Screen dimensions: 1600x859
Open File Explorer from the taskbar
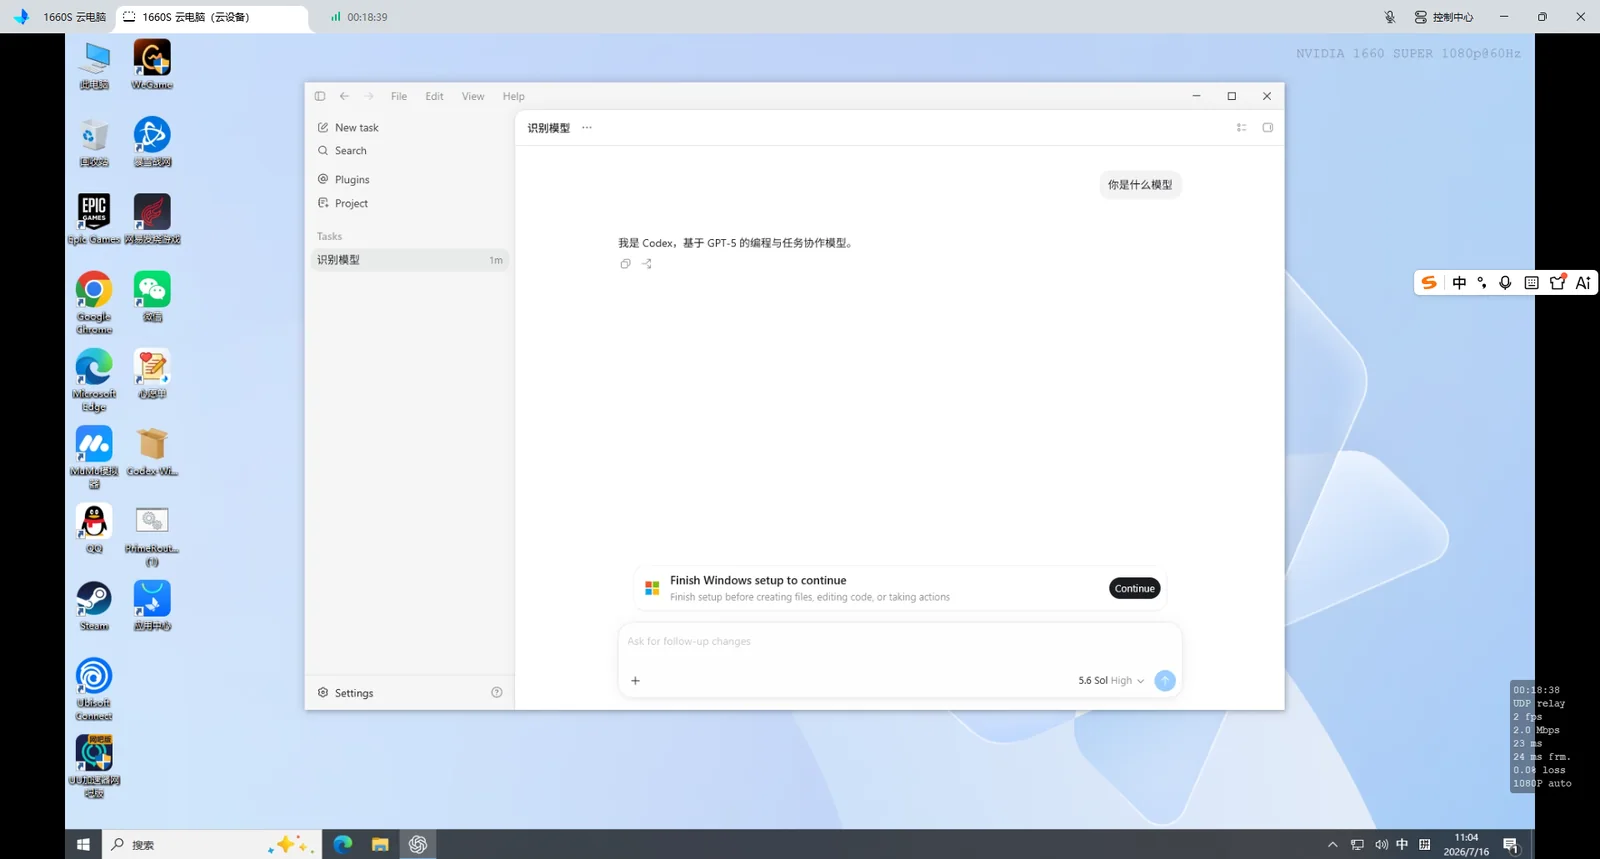point(380,845)
